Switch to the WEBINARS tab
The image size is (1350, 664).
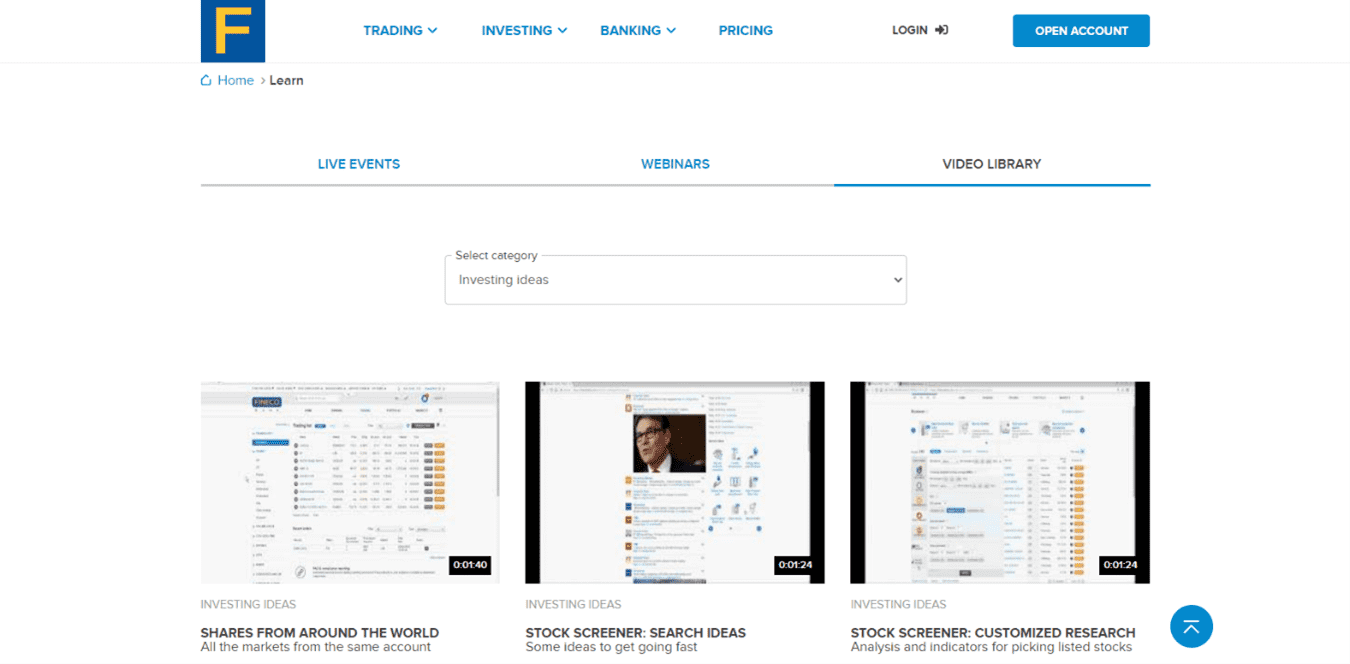coord(675,163)
